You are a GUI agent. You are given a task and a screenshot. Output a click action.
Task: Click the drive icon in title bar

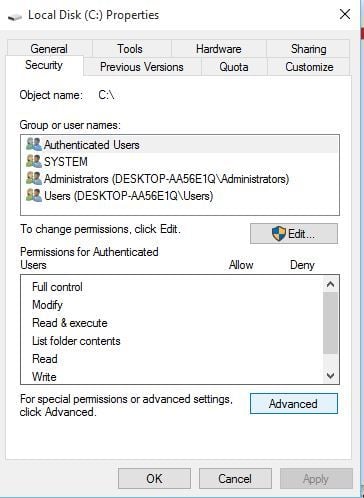point(15,16)
